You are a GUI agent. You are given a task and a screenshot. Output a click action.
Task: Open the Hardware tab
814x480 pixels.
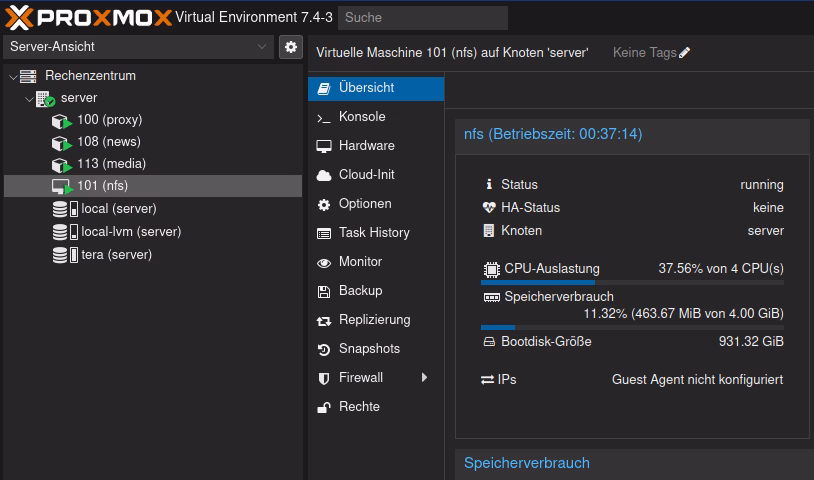pos(376,146)
